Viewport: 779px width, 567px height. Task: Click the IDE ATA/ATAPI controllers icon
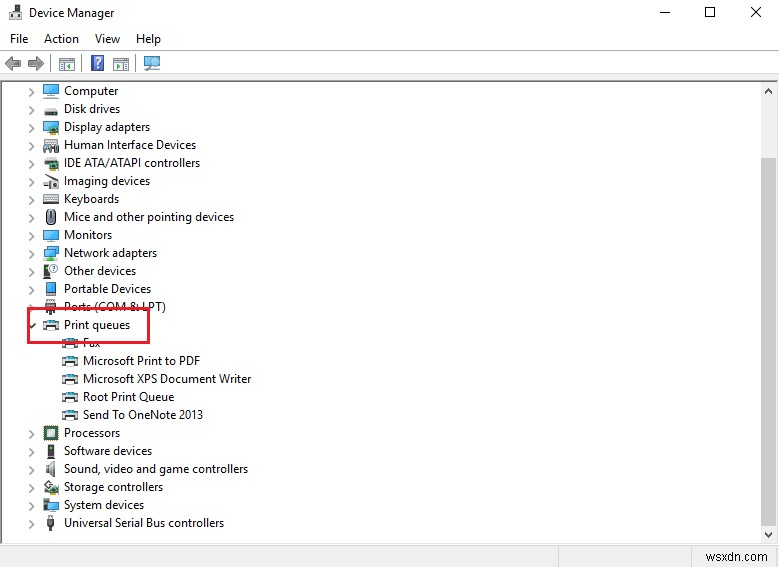pos(51,163)
